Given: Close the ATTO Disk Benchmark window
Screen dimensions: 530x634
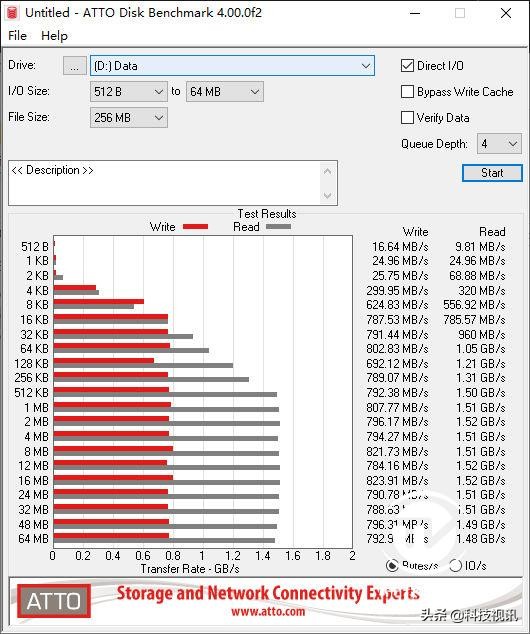Looking at the screenshot, I should pos(506,13).
